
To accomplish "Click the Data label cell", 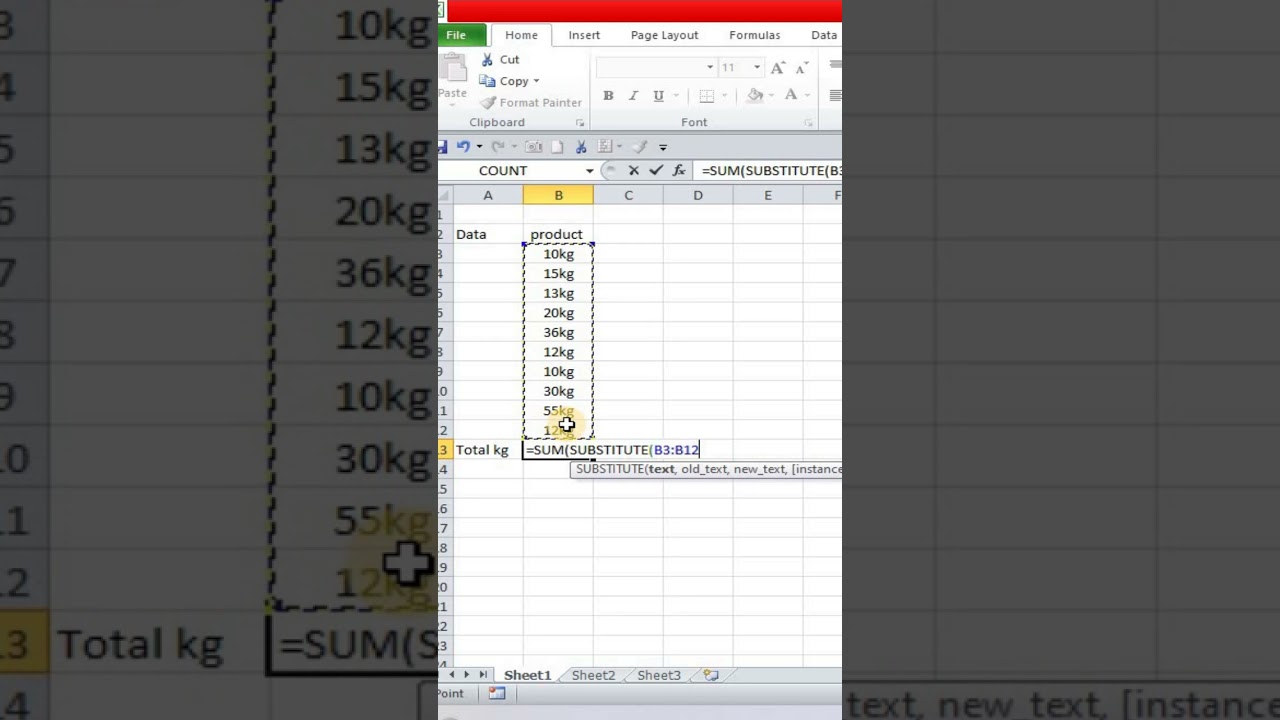I will pos(488,234).
